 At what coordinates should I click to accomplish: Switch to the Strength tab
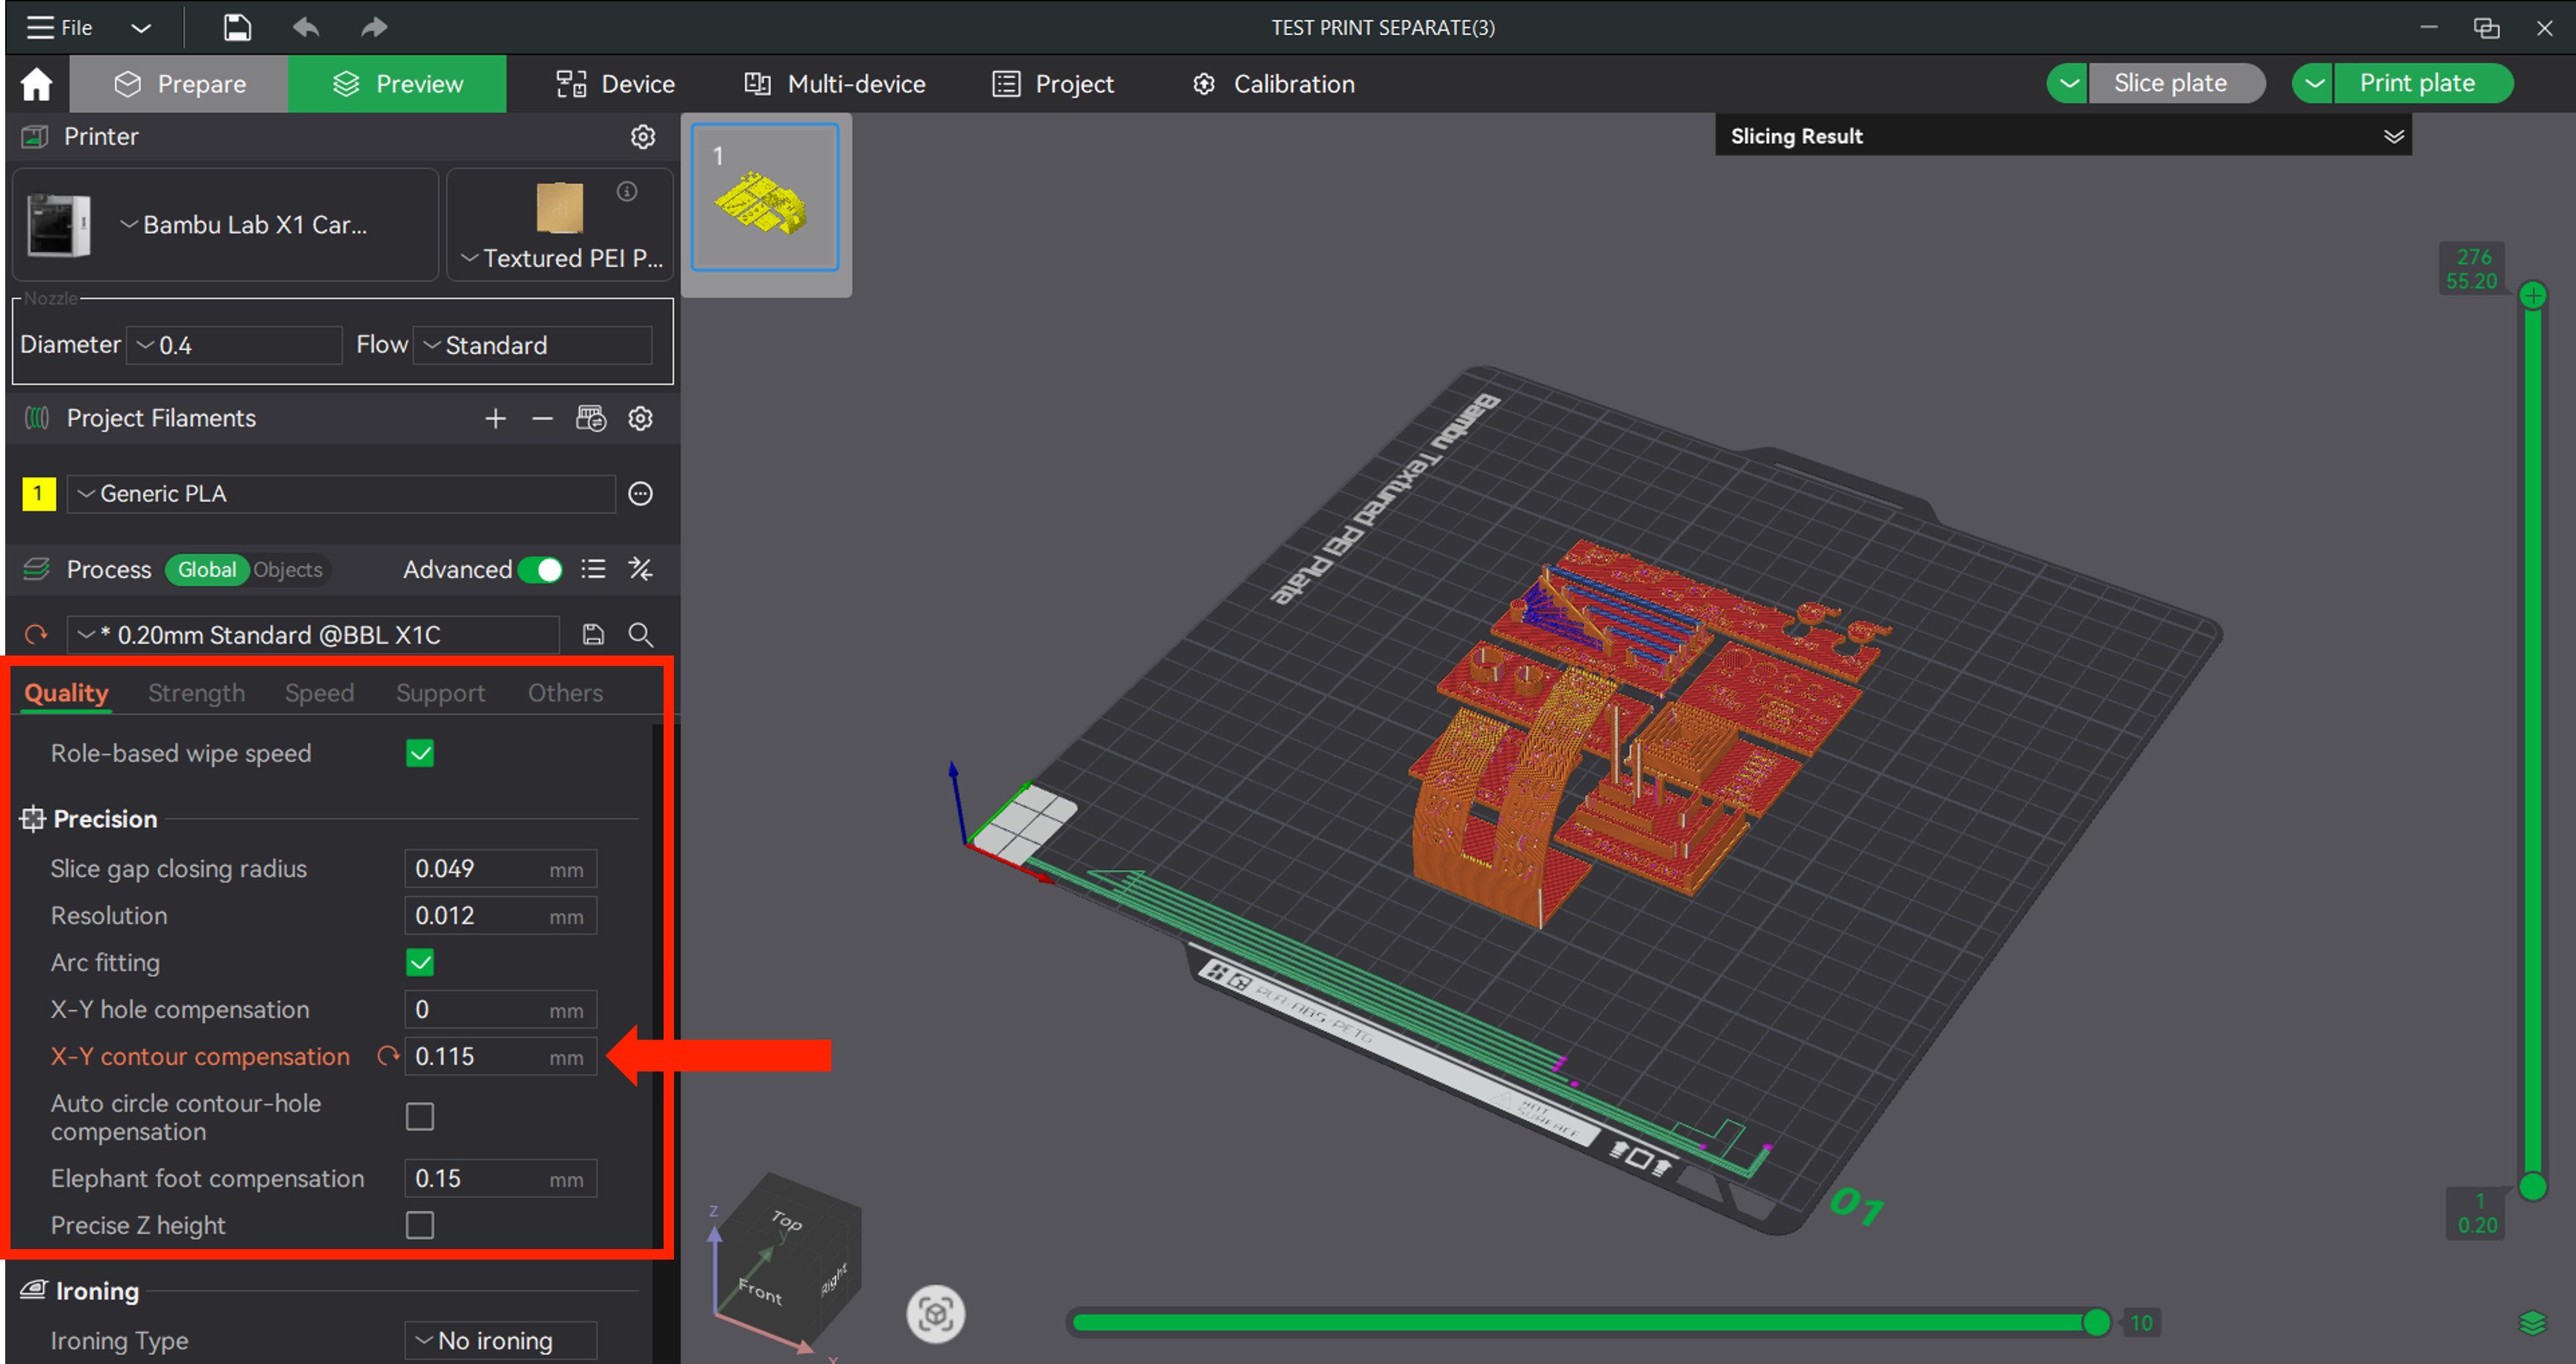tap(196, 693)
